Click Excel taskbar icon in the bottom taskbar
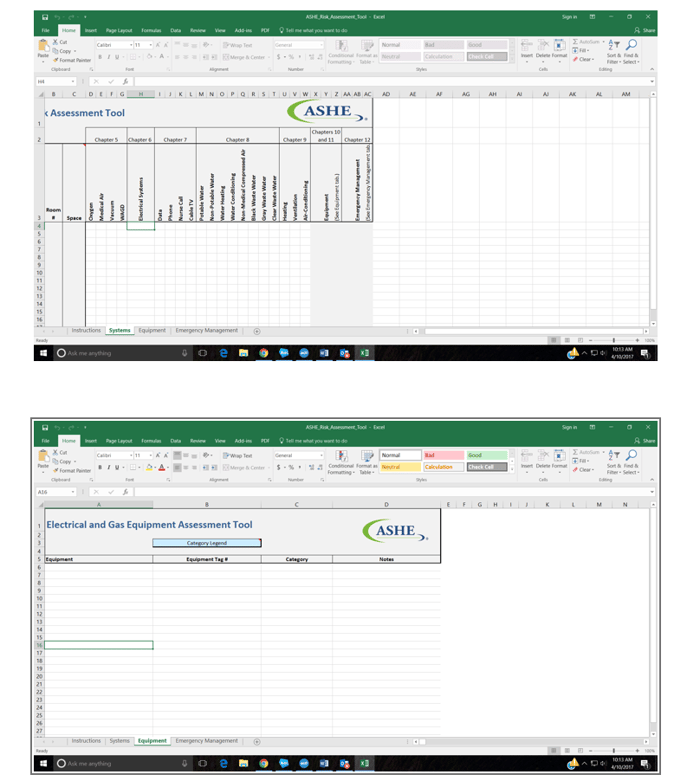700x781 pixels. 364,764
